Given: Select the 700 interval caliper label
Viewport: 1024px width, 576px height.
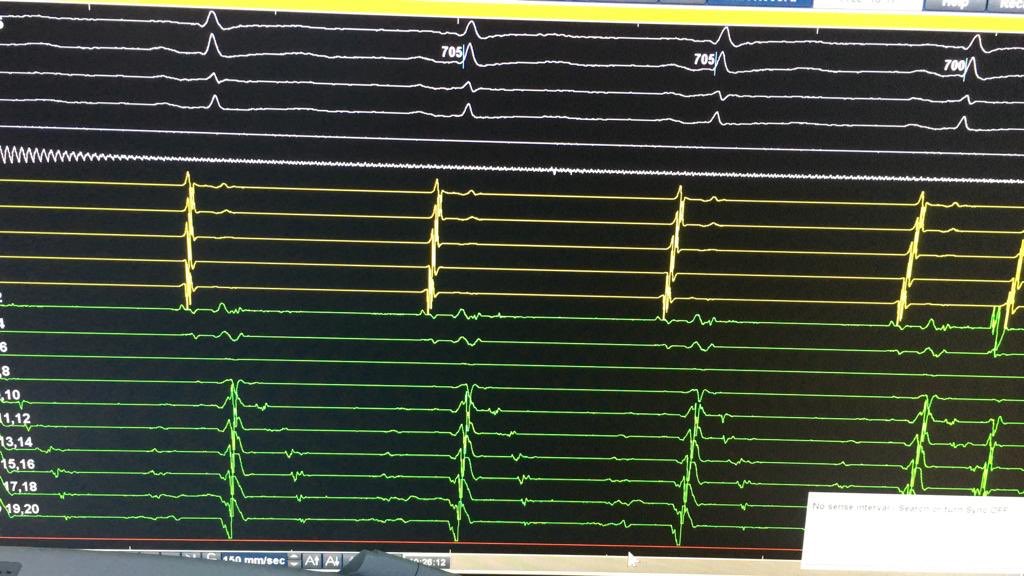Looking at the screenshot, I should pyautogui.click(x=953, y=65).
